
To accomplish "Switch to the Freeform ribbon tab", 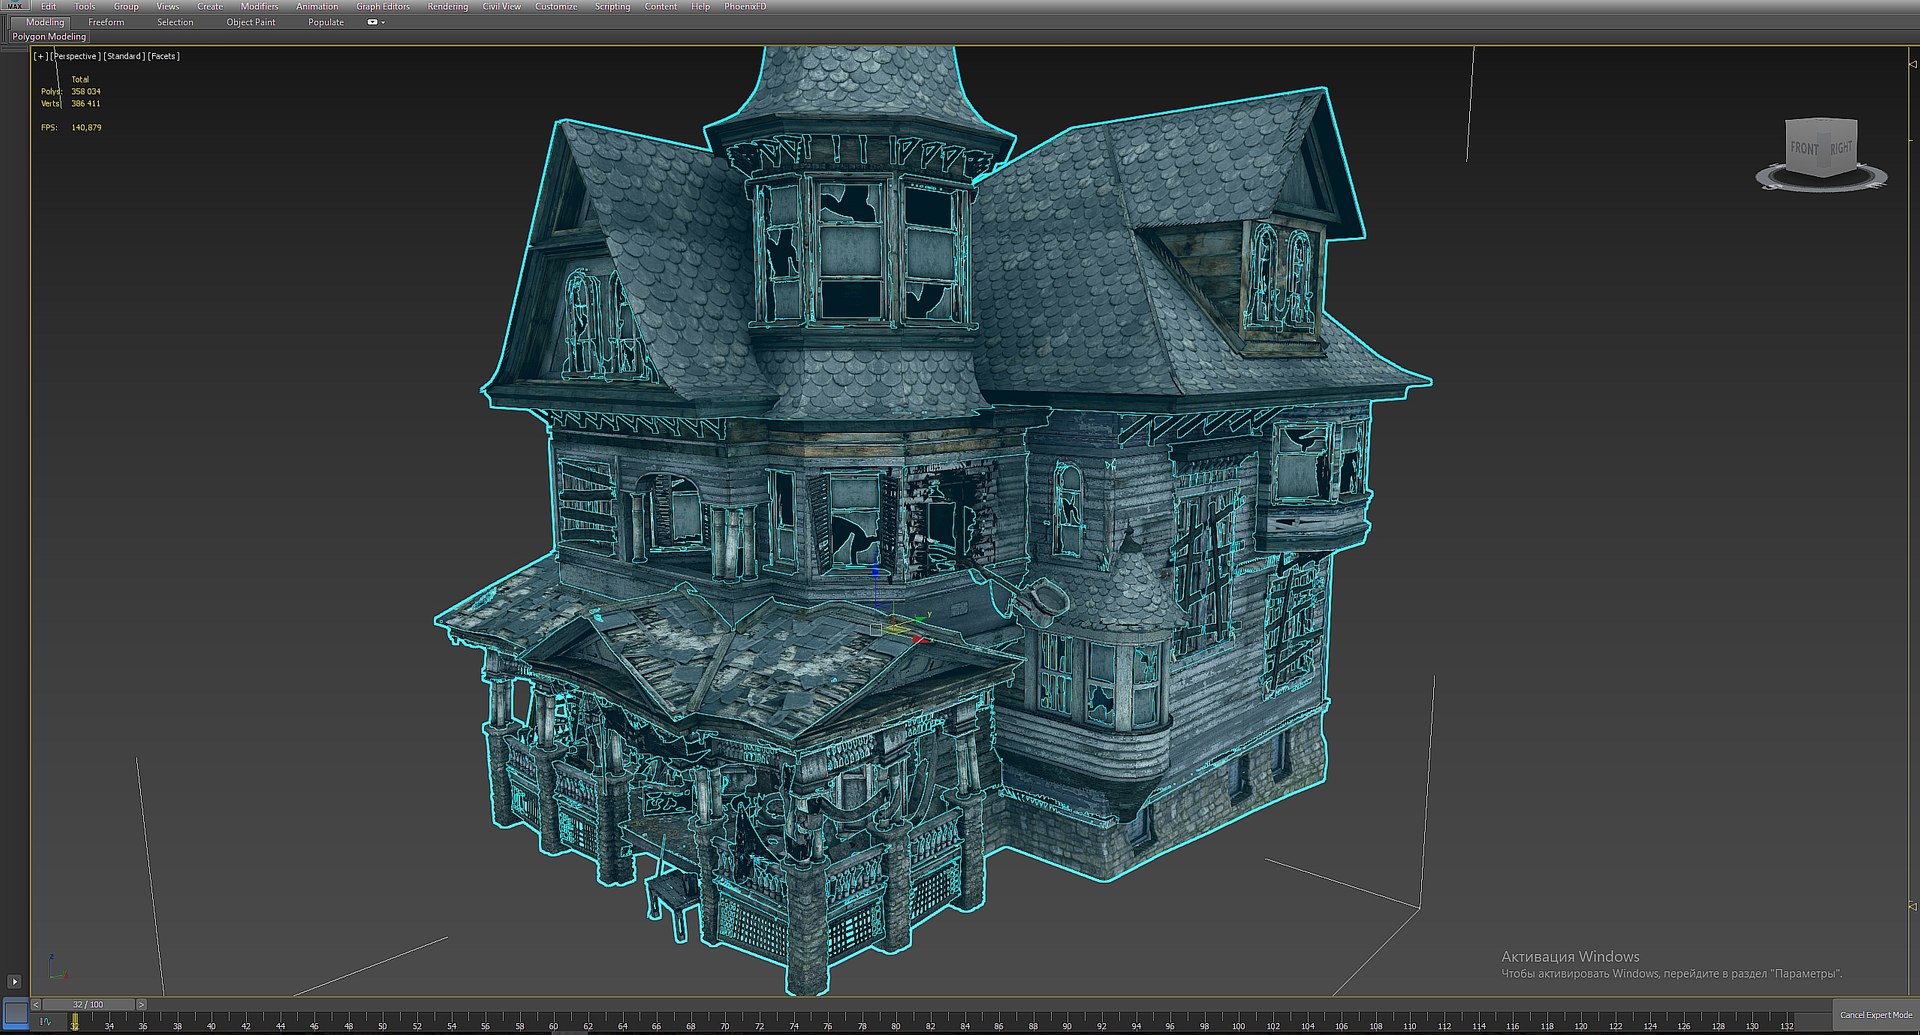I will [x=106, y=22].
